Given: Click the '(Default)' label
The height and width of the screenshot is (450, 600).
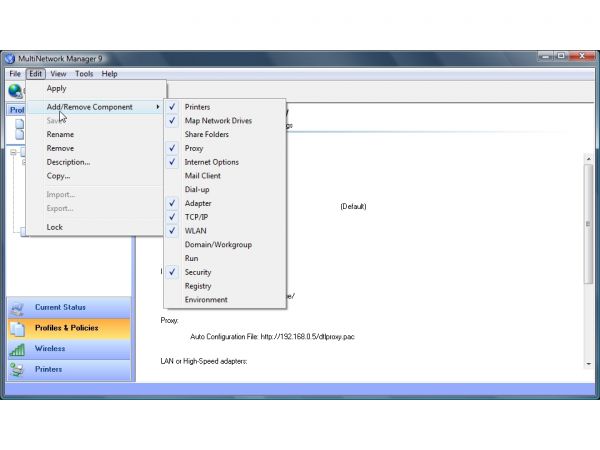Looking at the screenshot, I should click(353, 207).
